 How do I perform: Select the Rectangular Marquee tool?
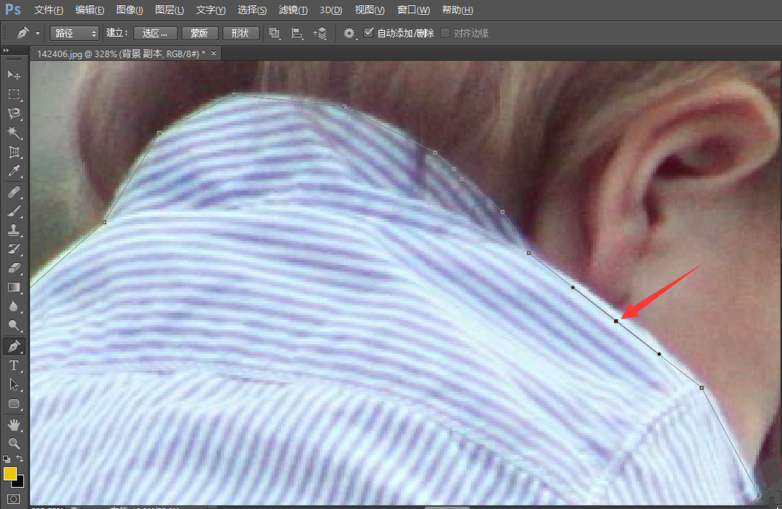point(13,95)
